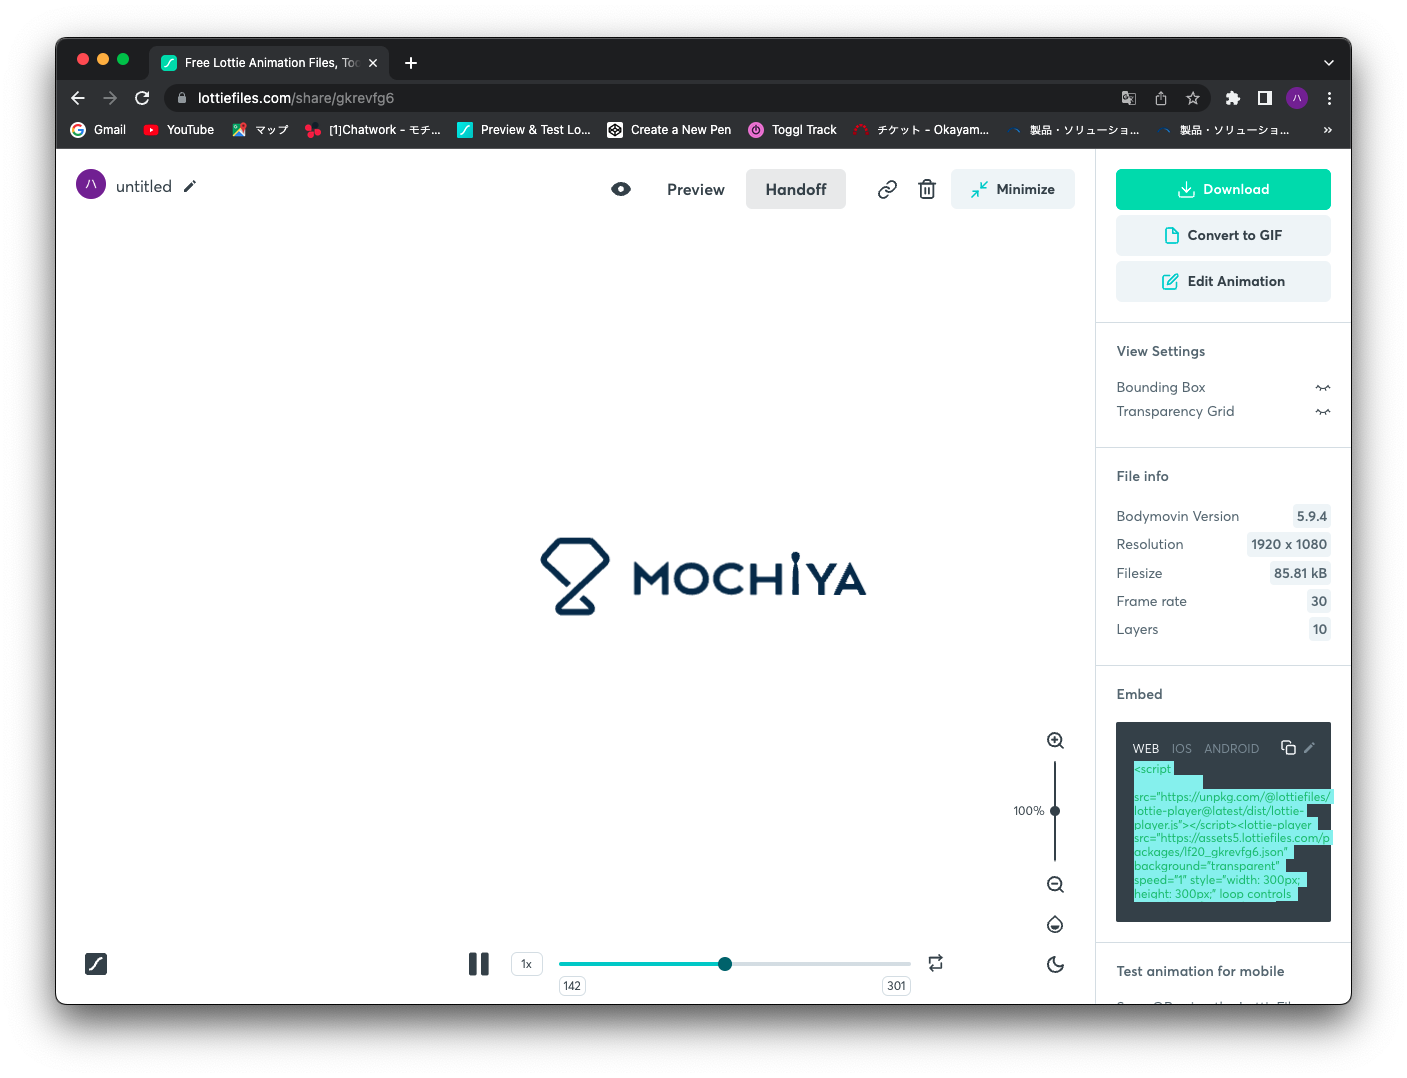
Task: Rename title with pencil icon next to untitled
Action: click(190, 186)
